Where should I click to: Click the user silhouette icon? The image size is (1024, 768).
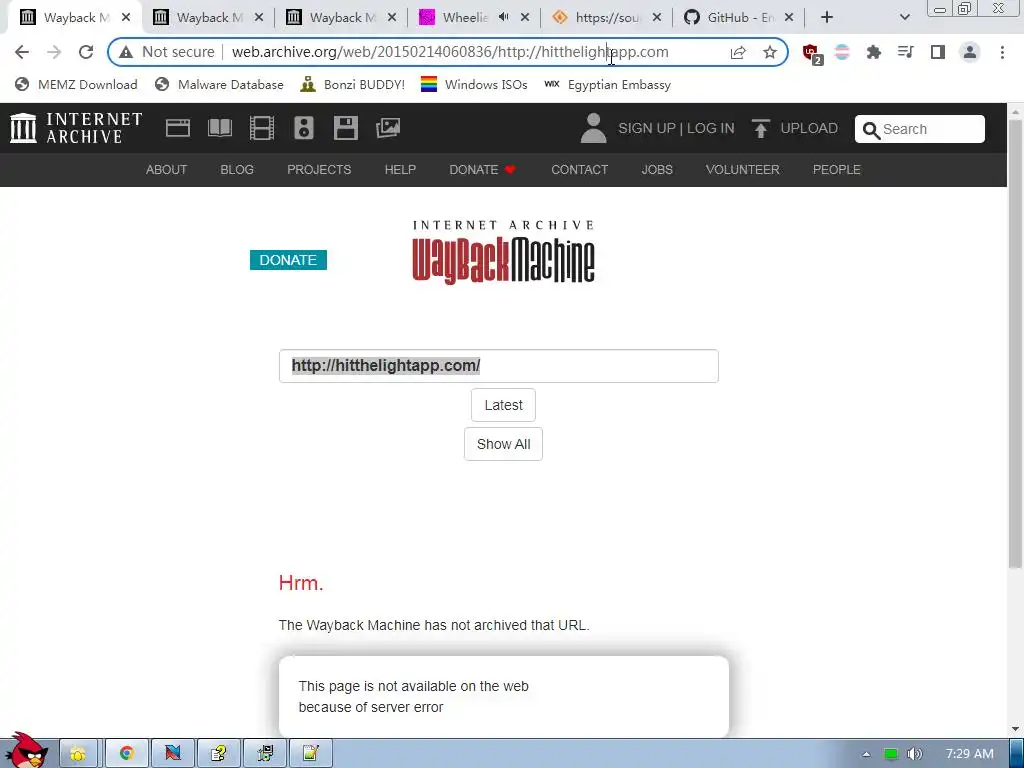coord(593,128)
